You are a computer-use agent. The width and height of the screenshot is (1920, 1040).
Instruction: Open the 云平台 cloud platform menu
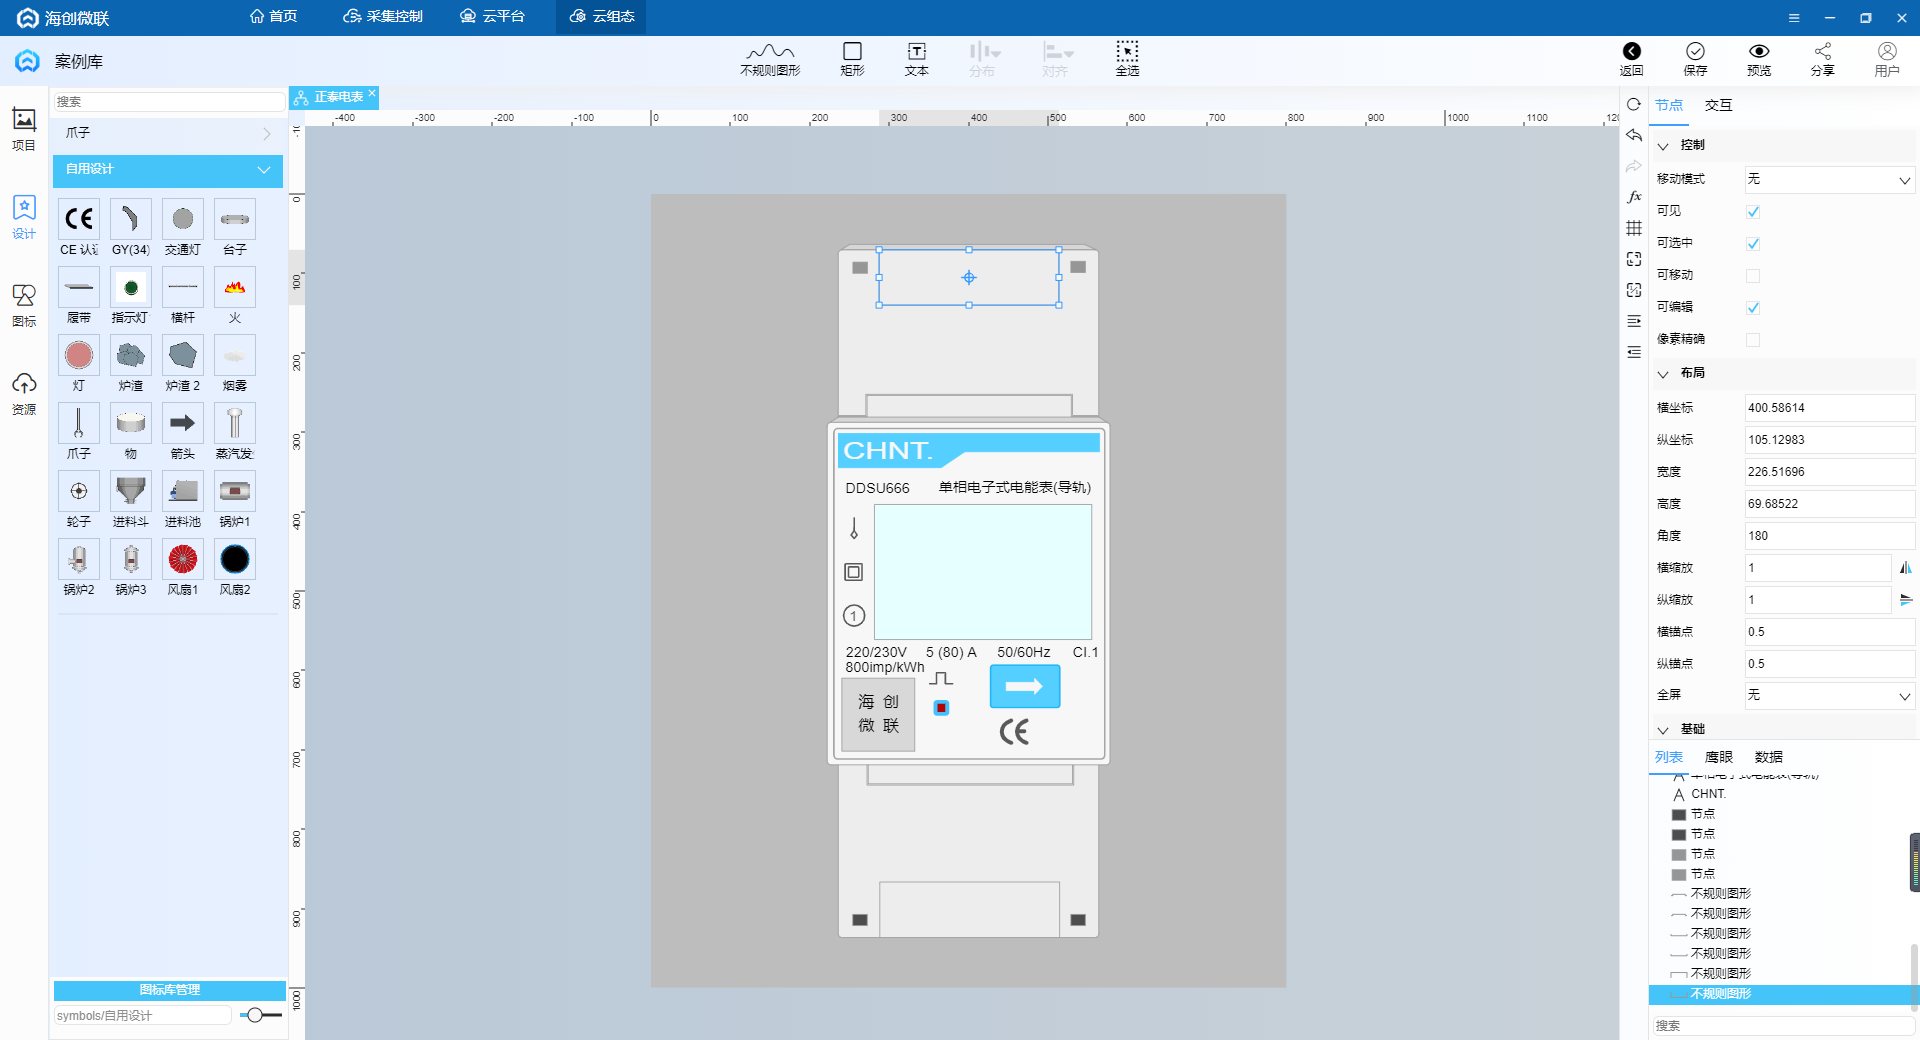(492, 17)
